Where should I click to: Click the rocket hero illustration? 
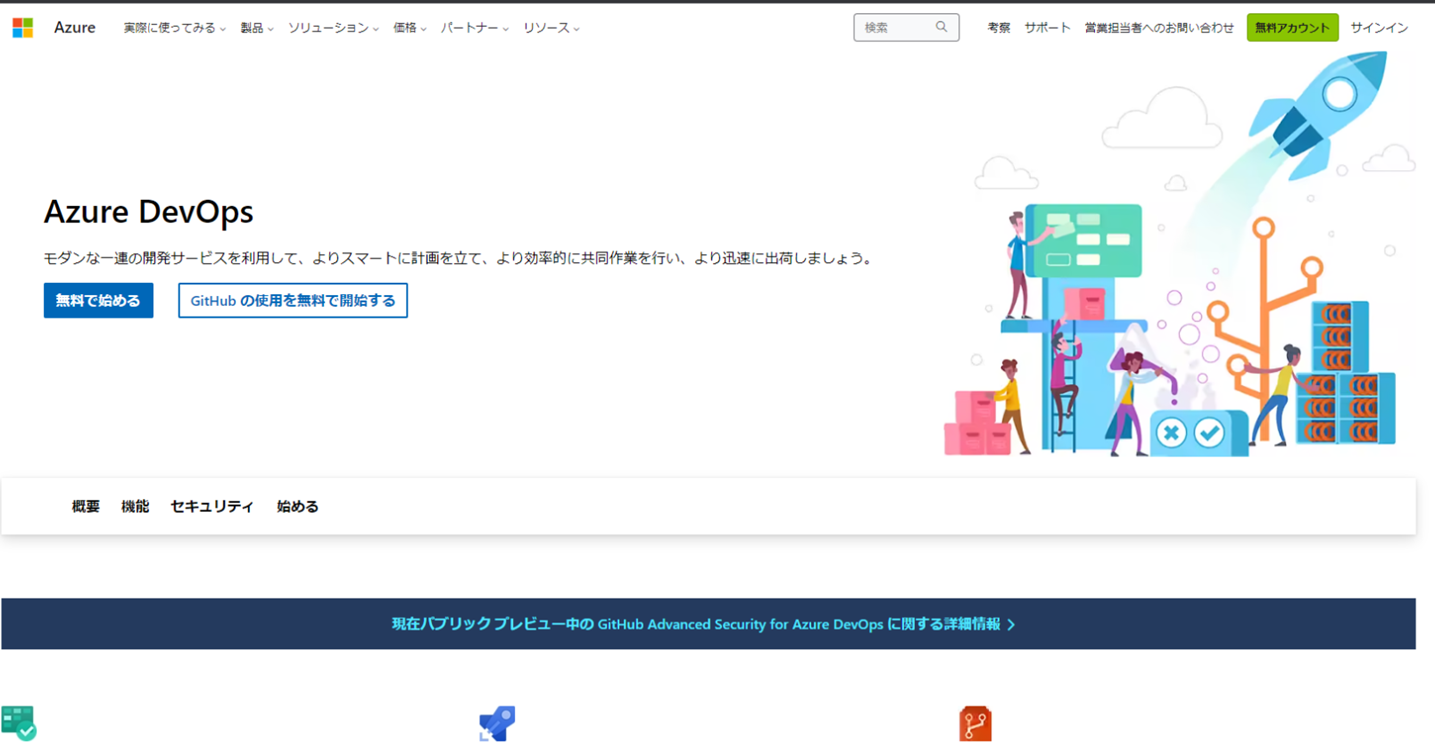pos(1180,255)
